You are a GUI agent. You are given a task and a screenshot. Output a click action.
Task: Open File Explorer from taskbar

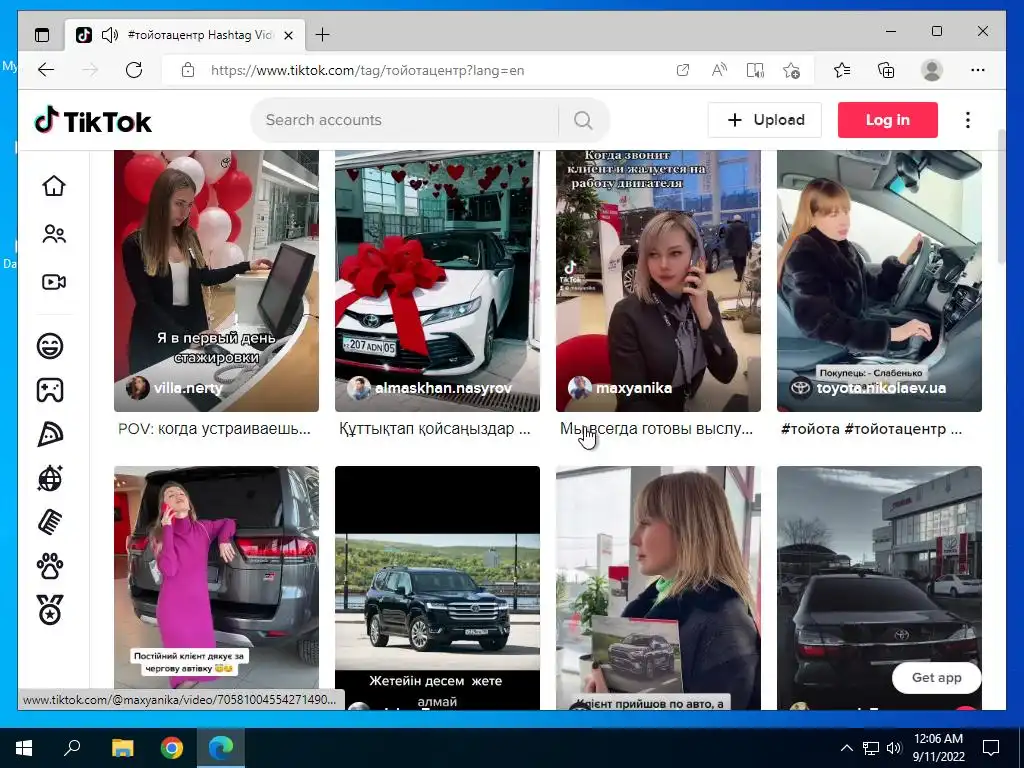(x=122, y=748)
